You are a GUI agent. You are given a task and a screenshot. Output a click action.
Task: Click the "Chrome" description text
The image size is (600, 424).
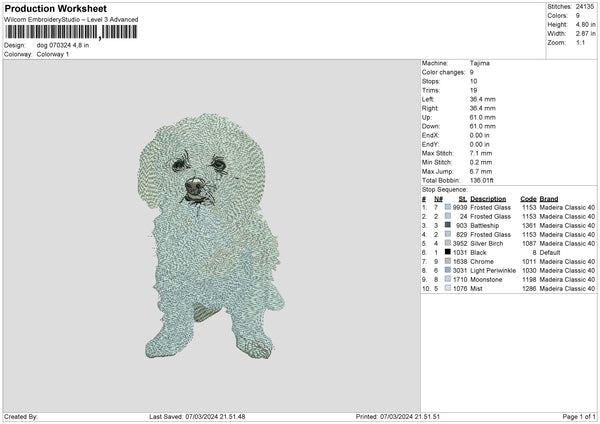click(482, 261)
